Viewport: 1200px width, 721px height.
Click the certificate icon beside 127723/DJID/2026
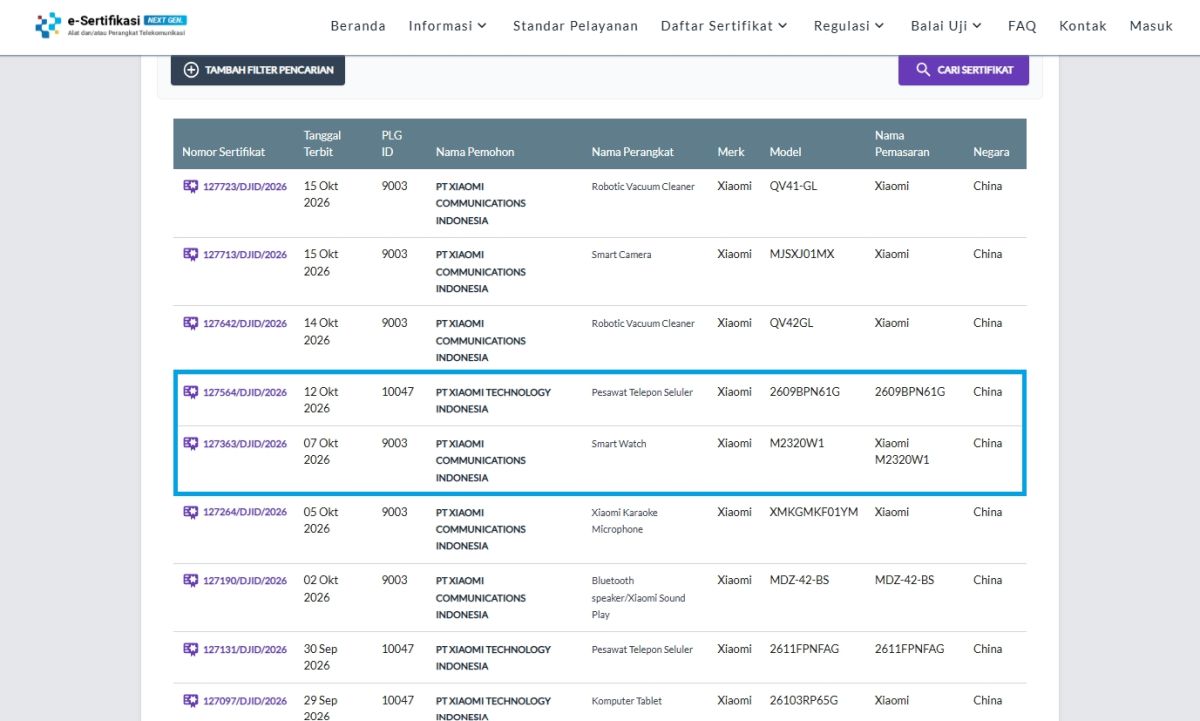tap(191, 186)
